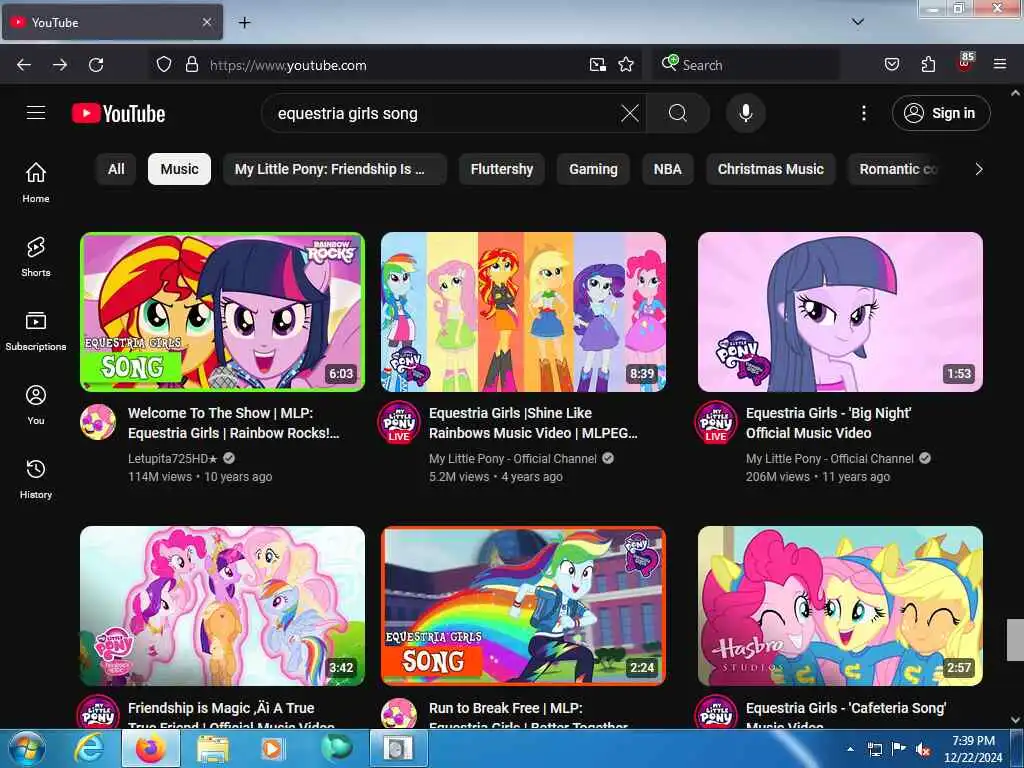Click the extension icon with badge 85
The image size is (1024, 768).
click(965, 63)
